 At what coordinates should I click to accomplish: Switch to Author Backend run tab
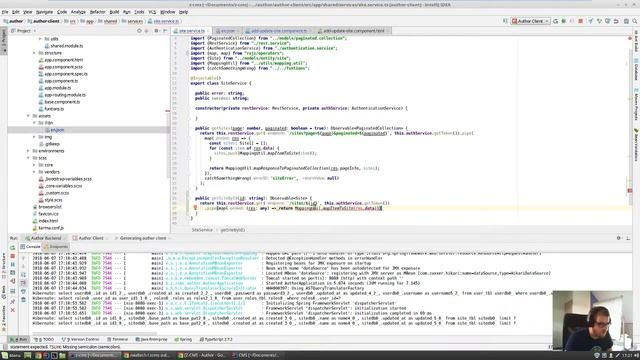[43, 238]
